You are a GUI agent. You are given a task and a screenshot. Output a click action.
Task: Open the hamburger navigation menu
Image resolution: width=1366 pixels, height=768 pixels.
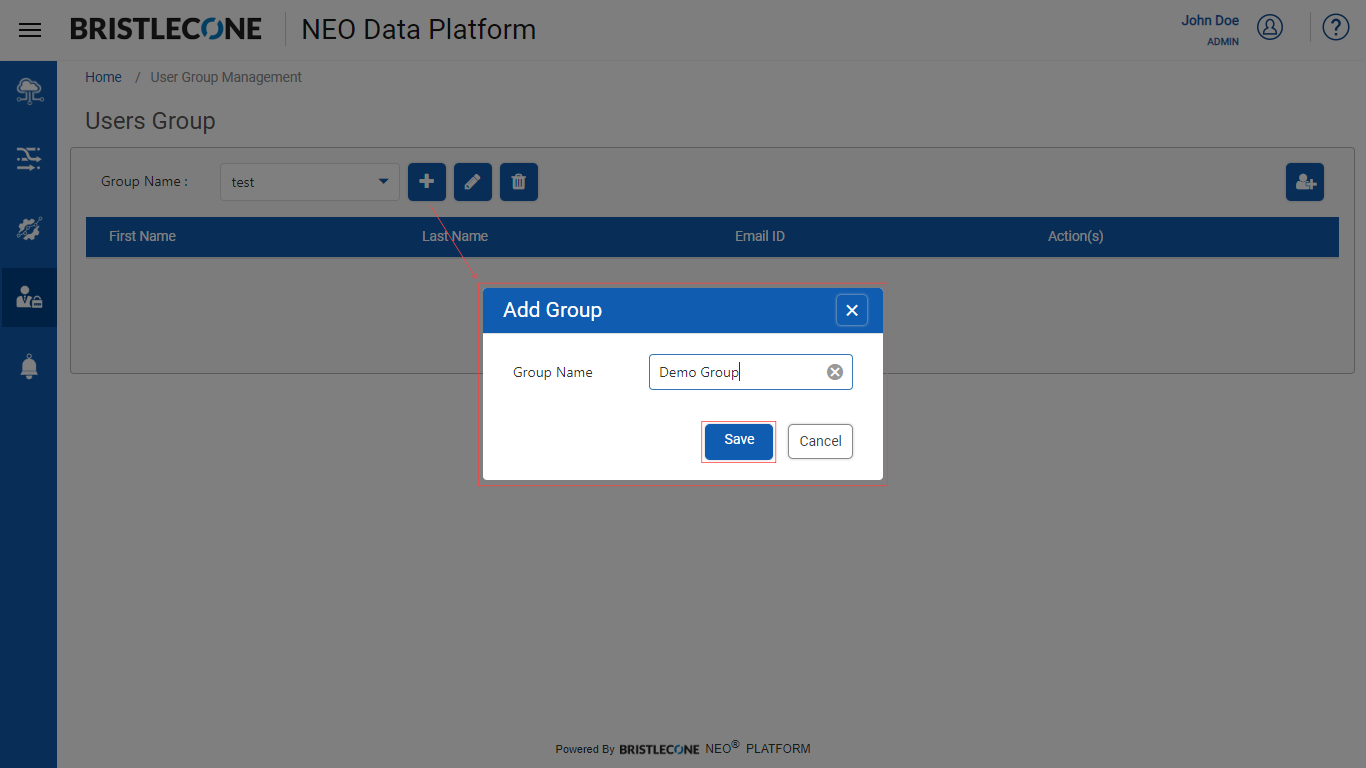click(30, 30)
